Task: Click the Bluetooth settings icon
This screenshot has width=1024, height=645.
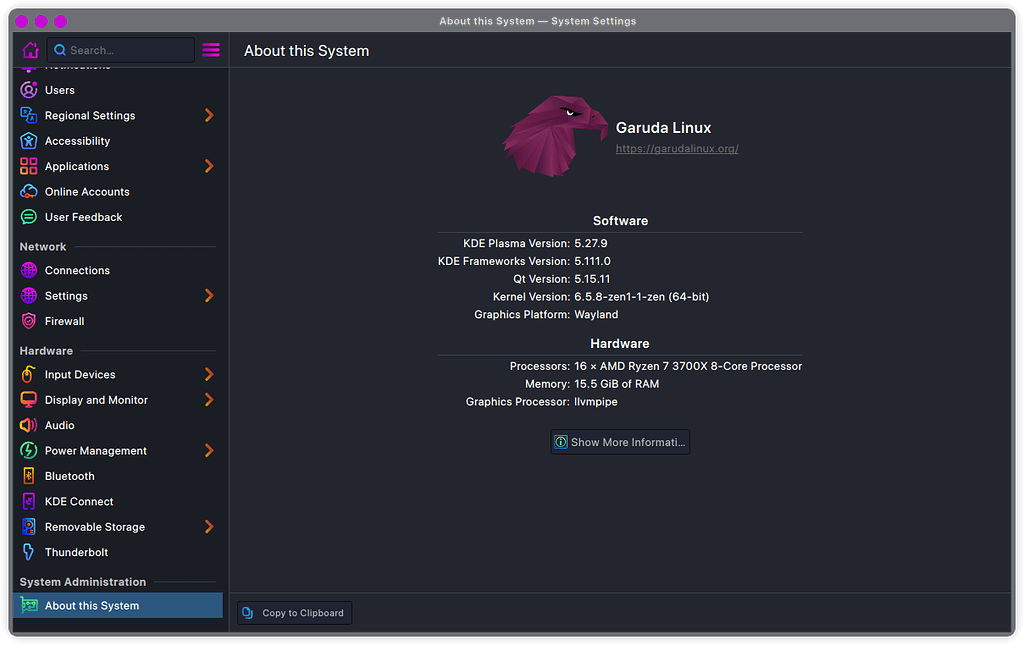Action: [x=31, y=476]
